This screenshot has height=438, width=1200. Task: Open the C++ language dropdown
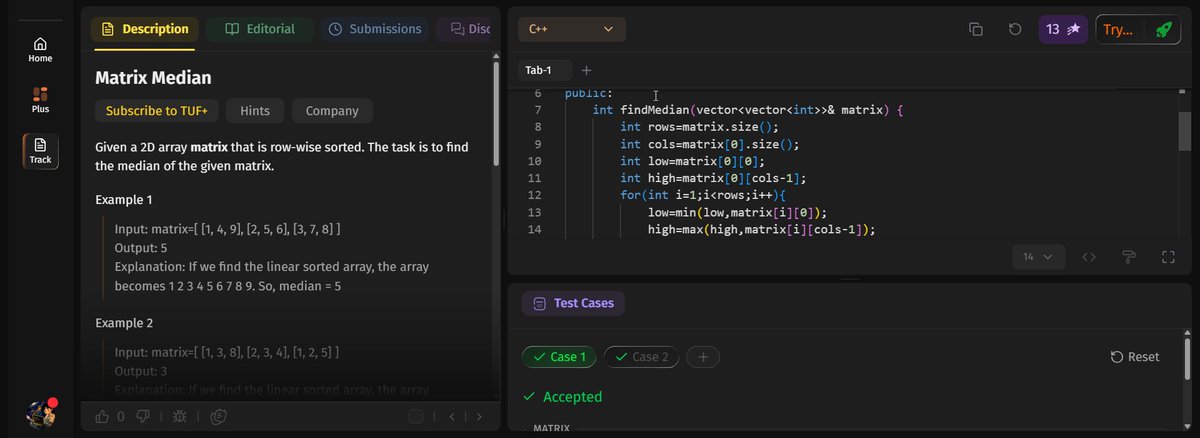[x=572, y=29]
